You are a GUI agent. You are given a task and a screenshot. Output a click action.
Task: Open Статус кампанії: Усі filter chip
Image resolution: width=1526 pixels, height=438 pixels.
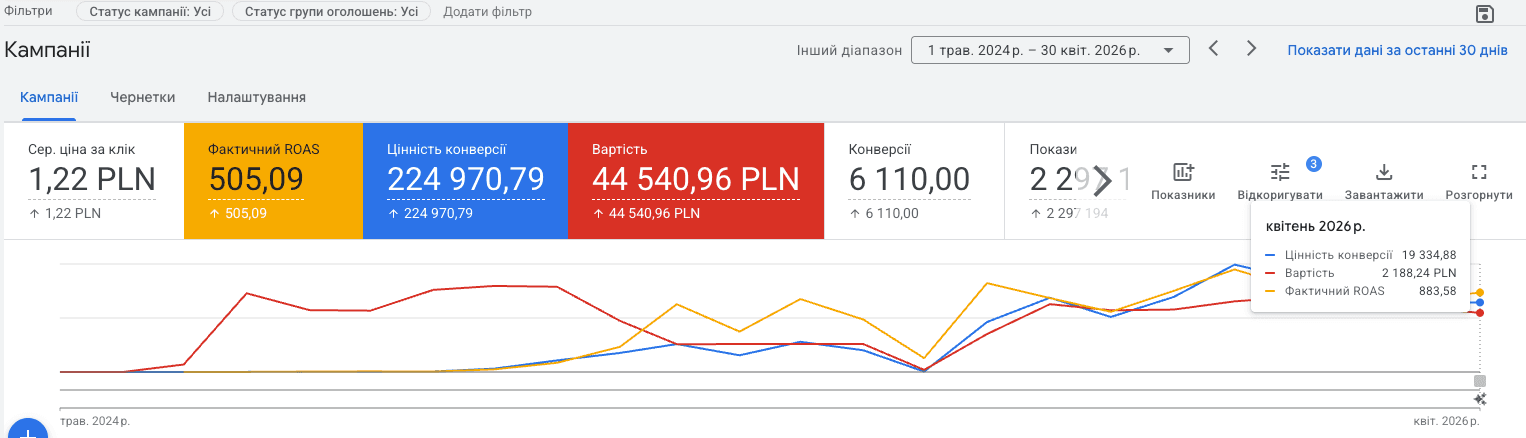(x=150, y=12)
